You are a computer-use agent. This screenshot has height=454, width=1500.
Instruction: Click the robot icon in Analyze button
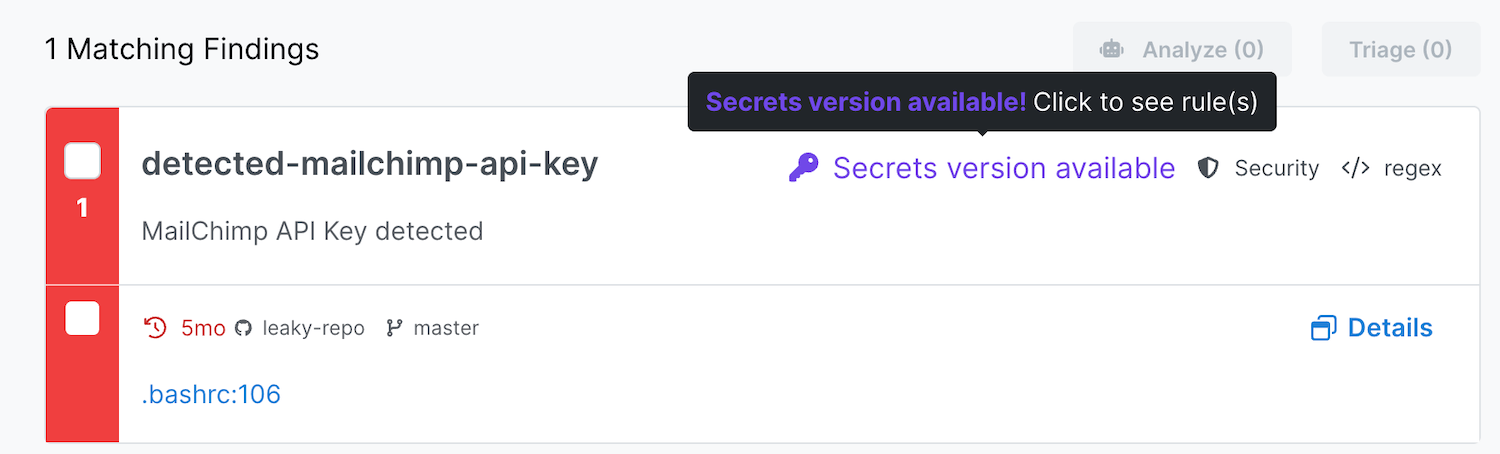point(1111,49)
